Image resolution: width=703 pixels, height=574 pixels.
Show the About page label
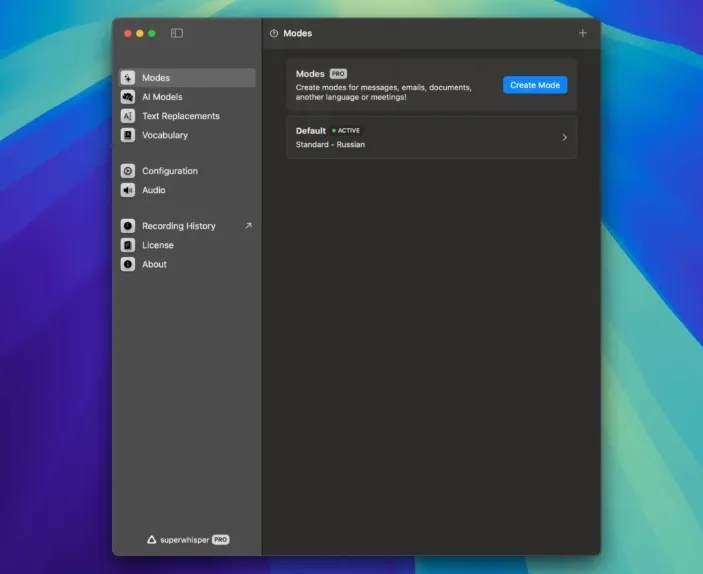tap(154, 265)
